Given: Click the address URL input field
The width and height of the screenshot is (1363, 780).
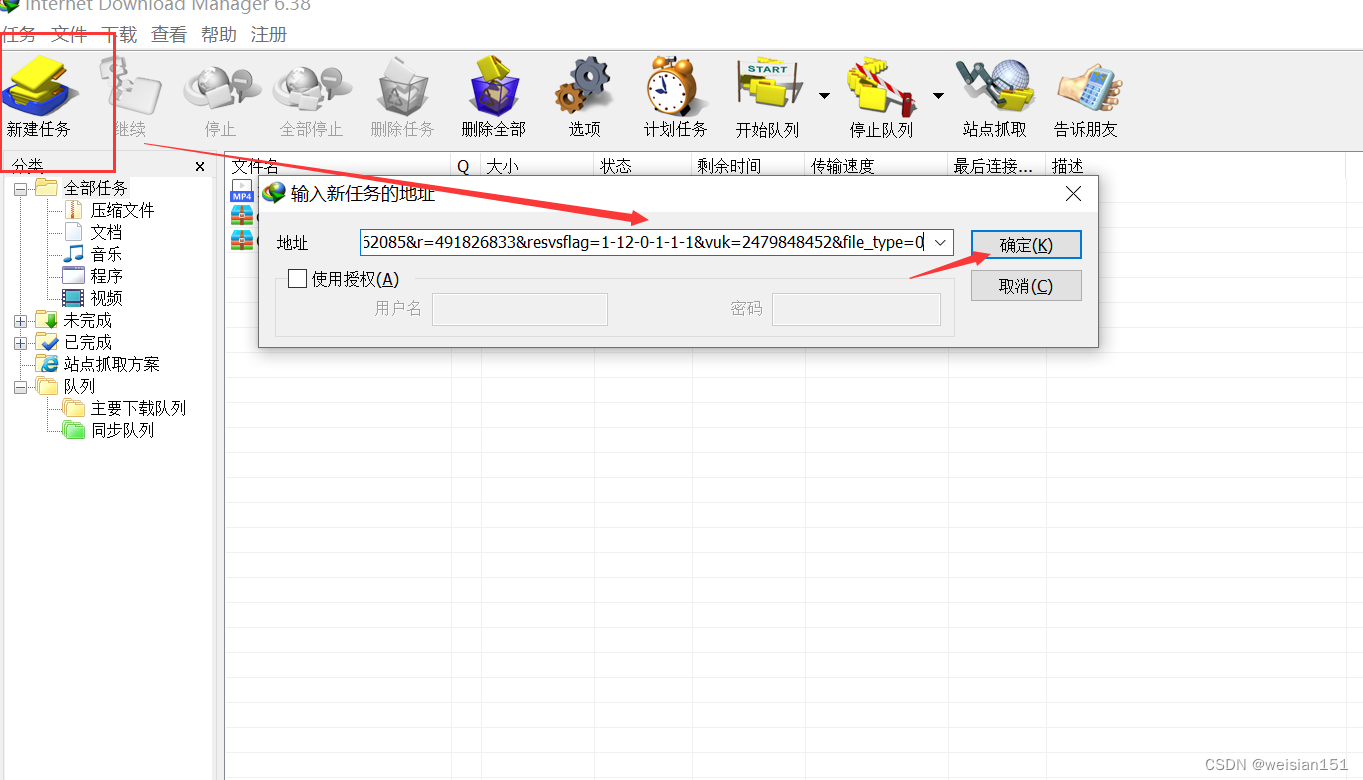Looking at the screenshot, I should tap(643, 242).
